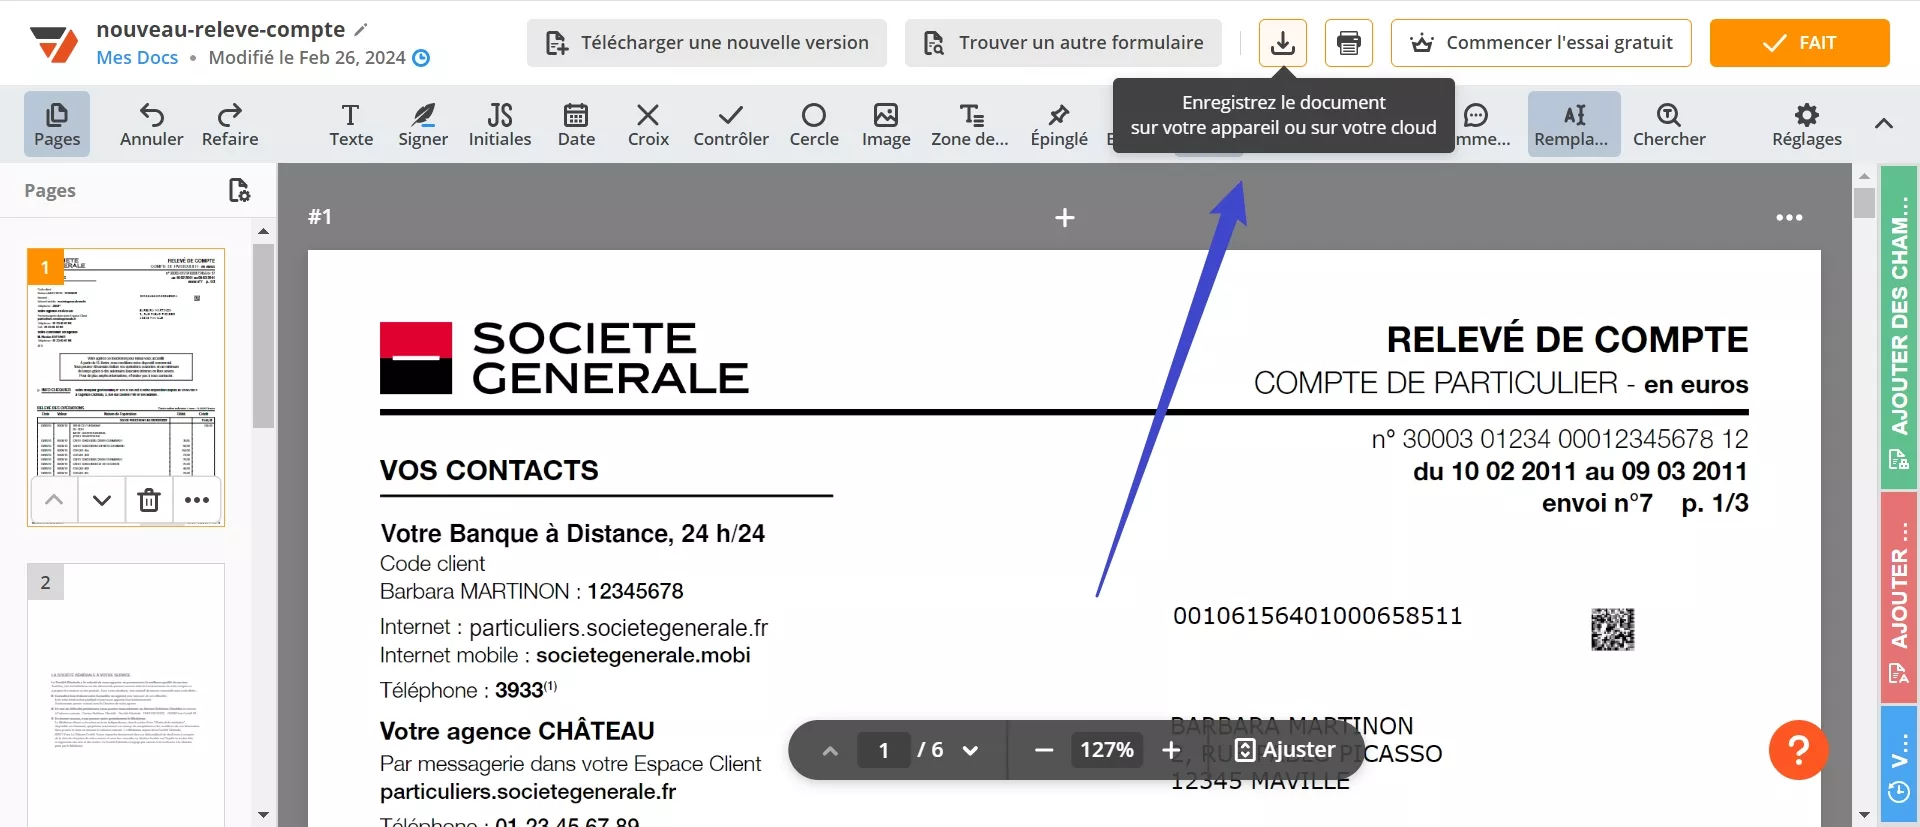Screen dimensions: 1920x827
Task: Open the 127% zoom level selector
Action: [1107, 750]
